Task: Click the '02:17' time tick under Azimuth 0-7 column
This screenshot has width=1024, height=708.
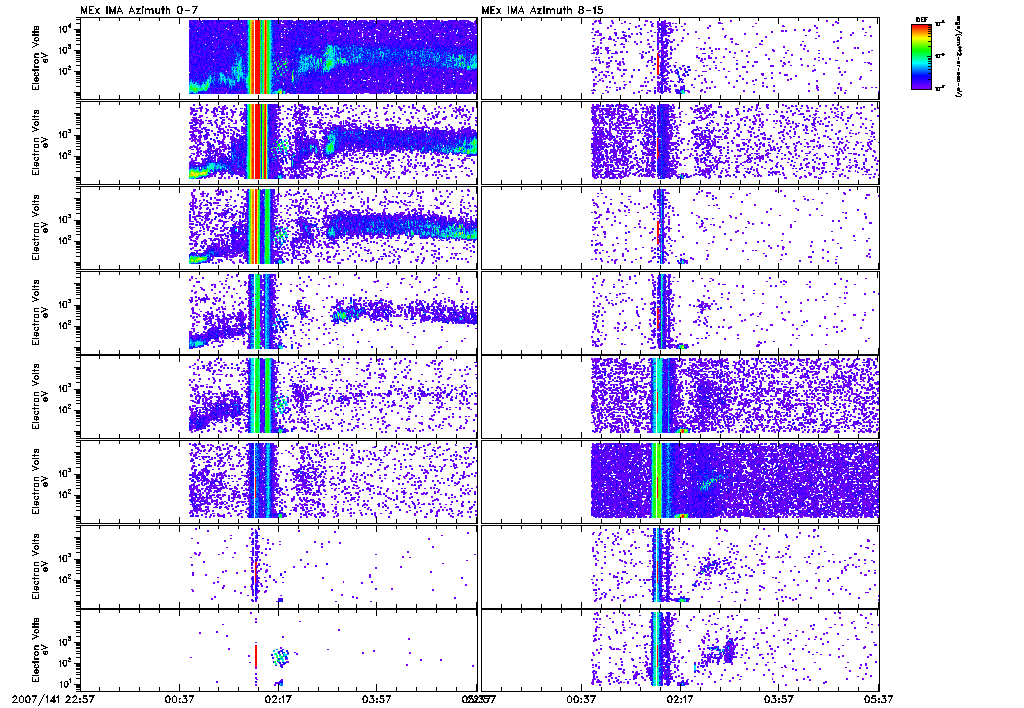Action: point(278,699)
